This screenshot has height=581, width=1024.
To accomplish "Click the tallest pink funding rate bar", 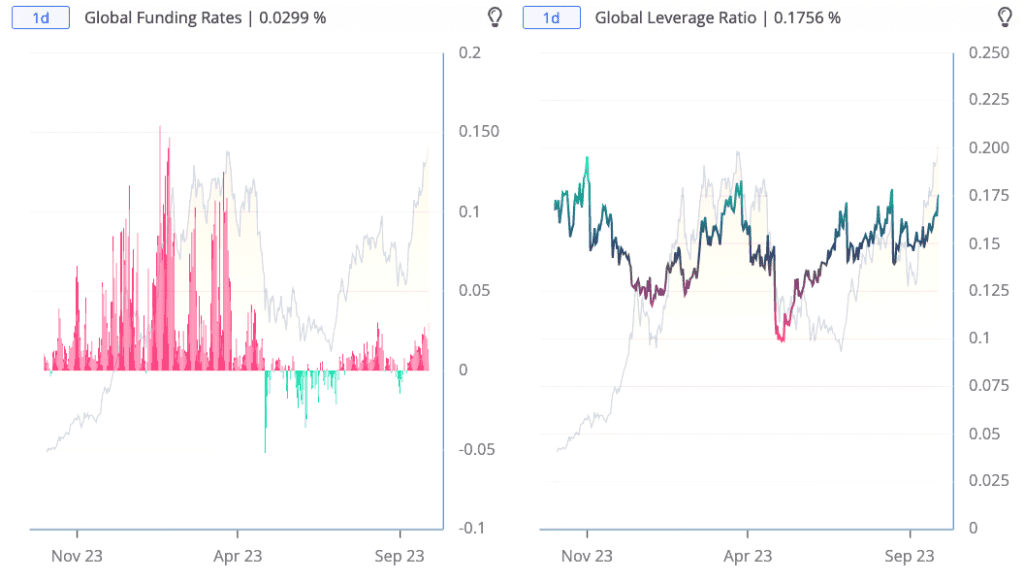I will pyautogui.click(x=160, y=200).
